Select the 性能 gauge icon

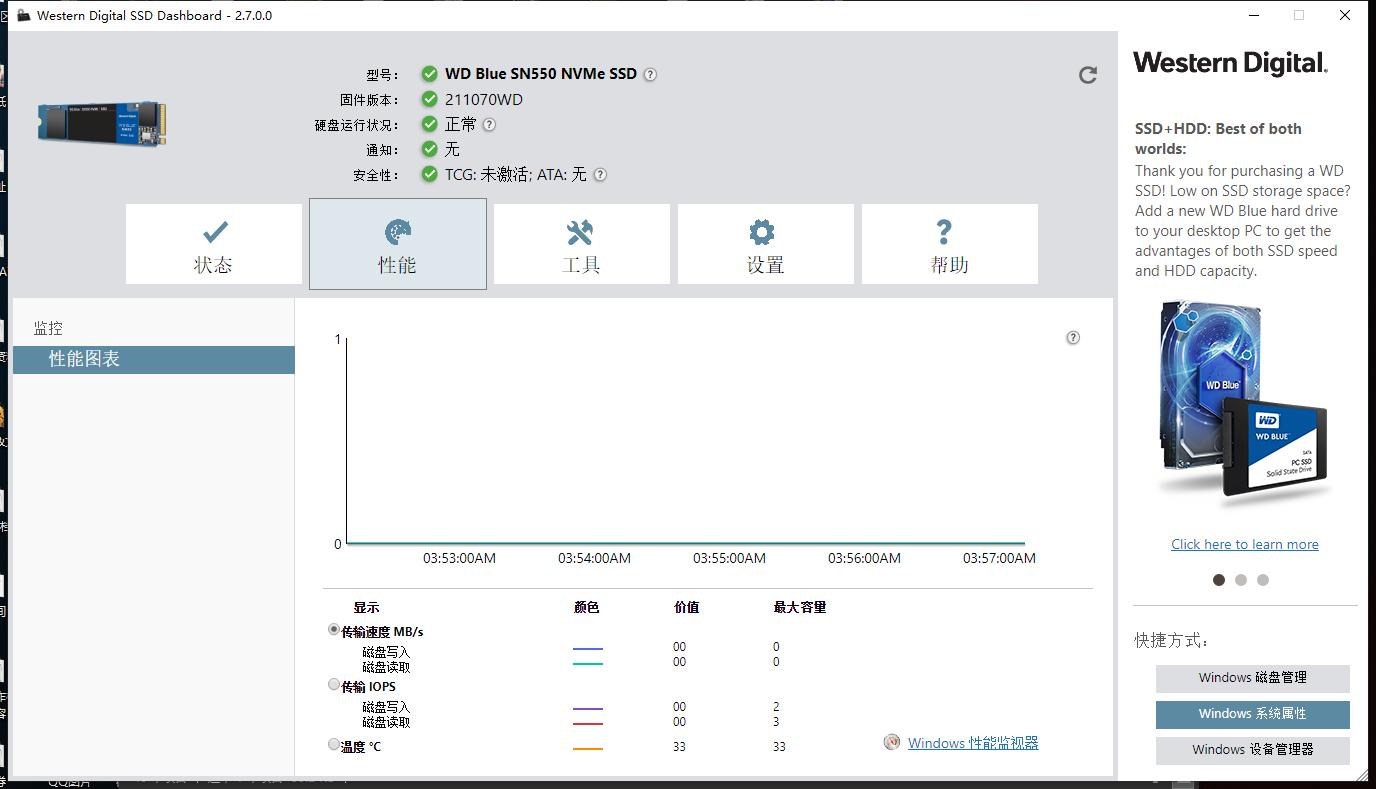pos(397,231)
